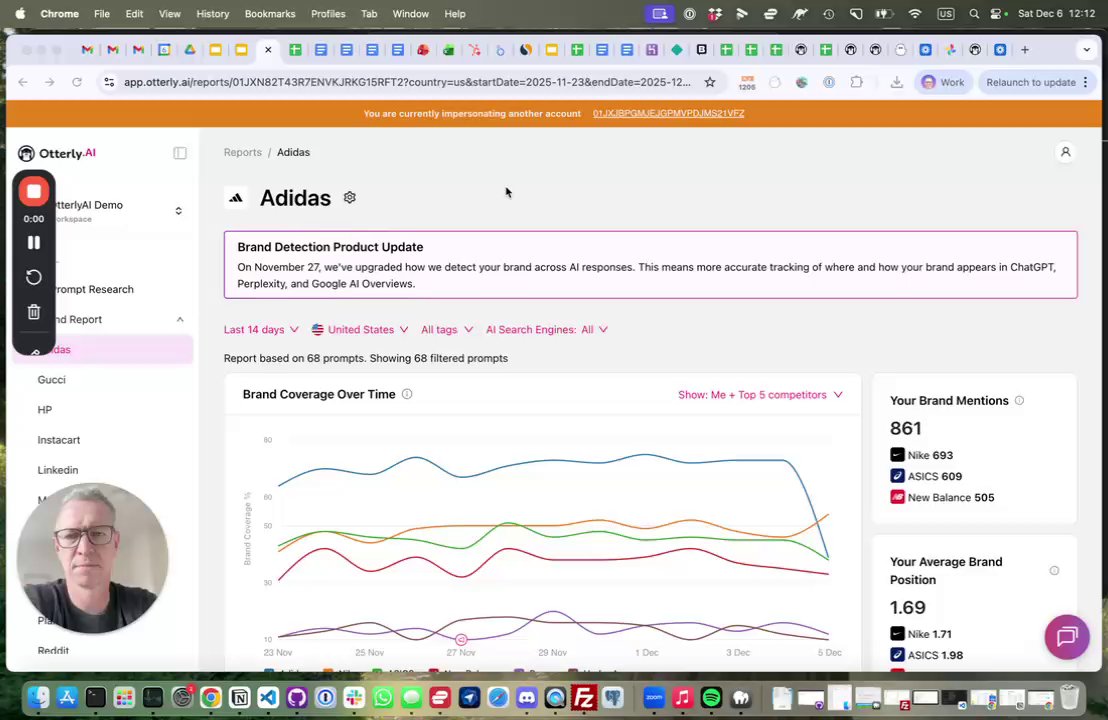Screen dimensions: 1108x720
Task: Open Chrome downloads icon
Action: point(896,82)
